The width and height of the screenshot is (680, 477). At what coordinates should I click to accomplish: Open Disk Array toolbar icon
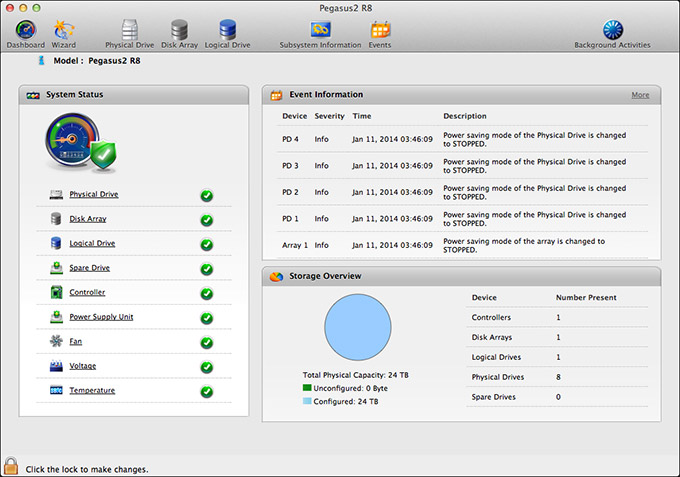coord(179,34)
